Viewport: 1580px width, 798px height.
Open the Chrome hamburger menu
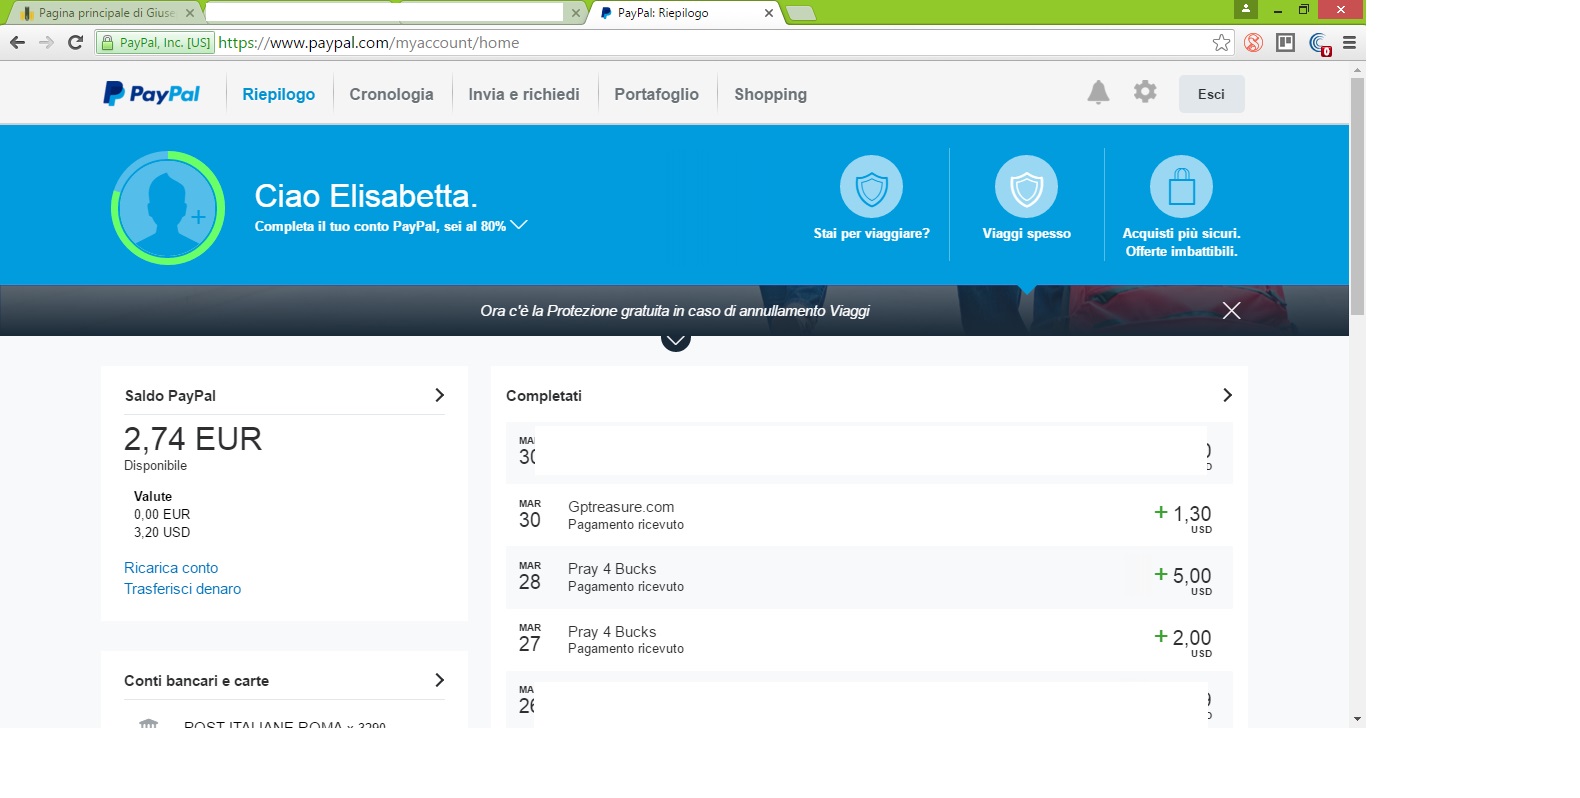[1349, 42]
